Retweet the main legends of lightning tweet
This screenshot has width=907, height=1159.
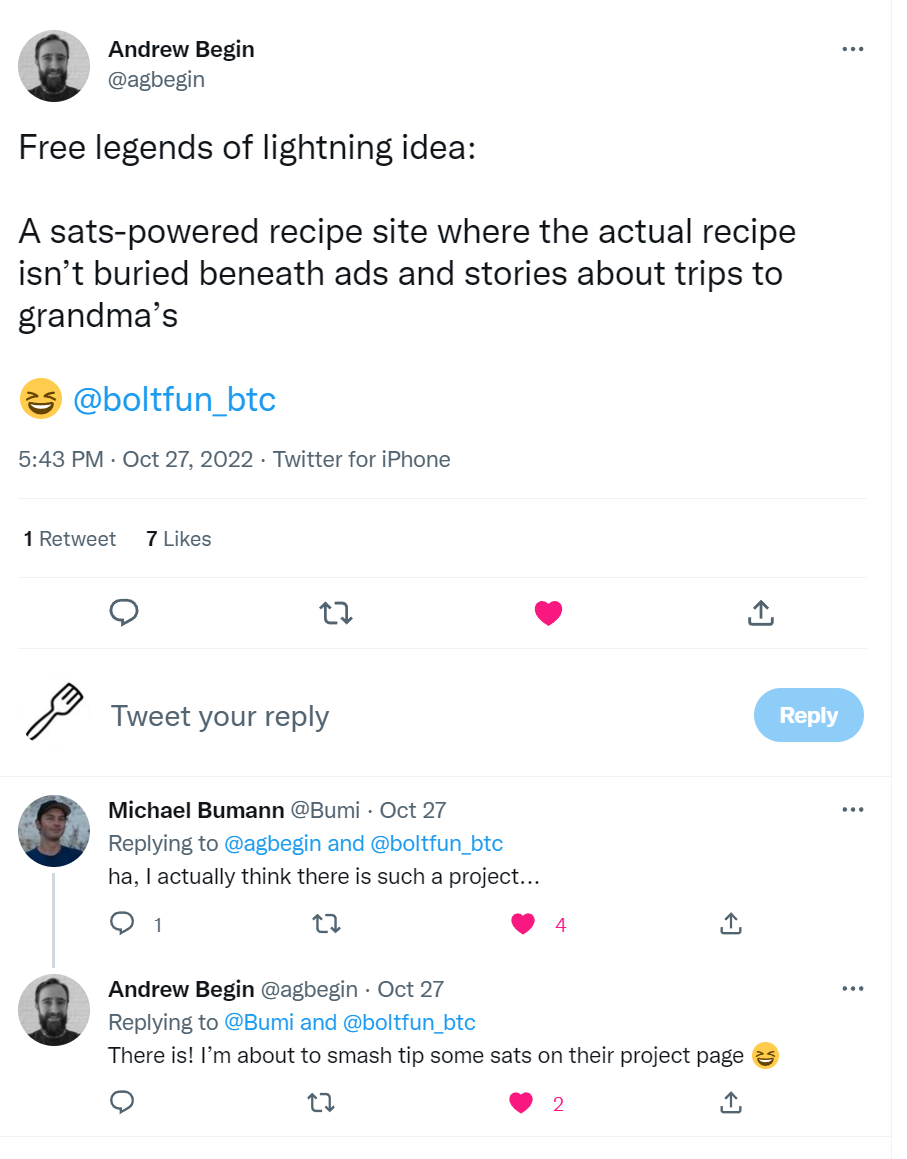pos(335,612)
